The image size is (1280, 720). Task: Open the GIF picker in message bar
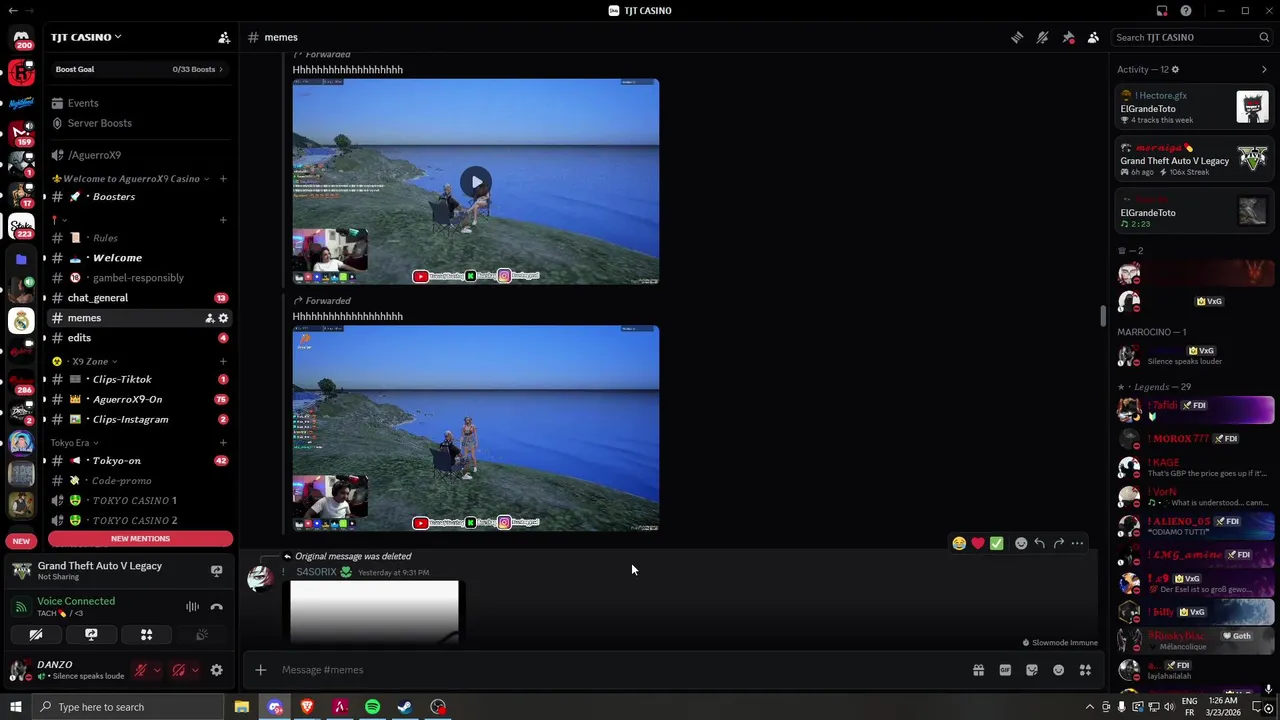click(x=1005, y=670)
